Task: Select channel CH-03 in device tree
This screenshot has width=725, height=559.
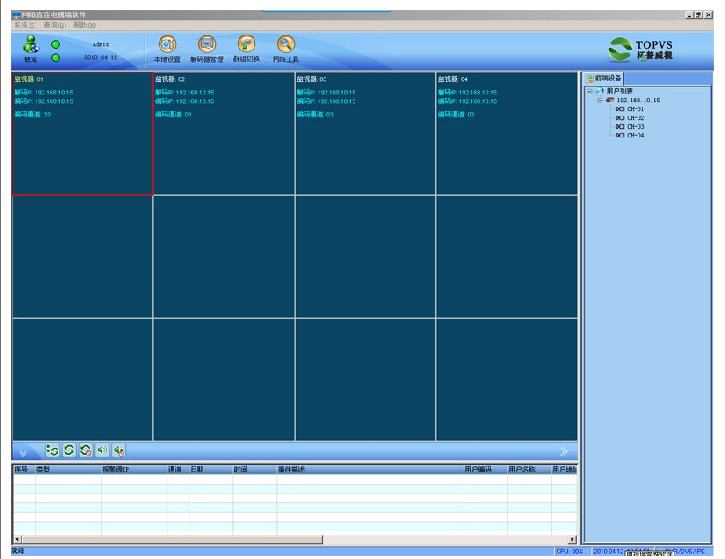Action: (633, 127)
